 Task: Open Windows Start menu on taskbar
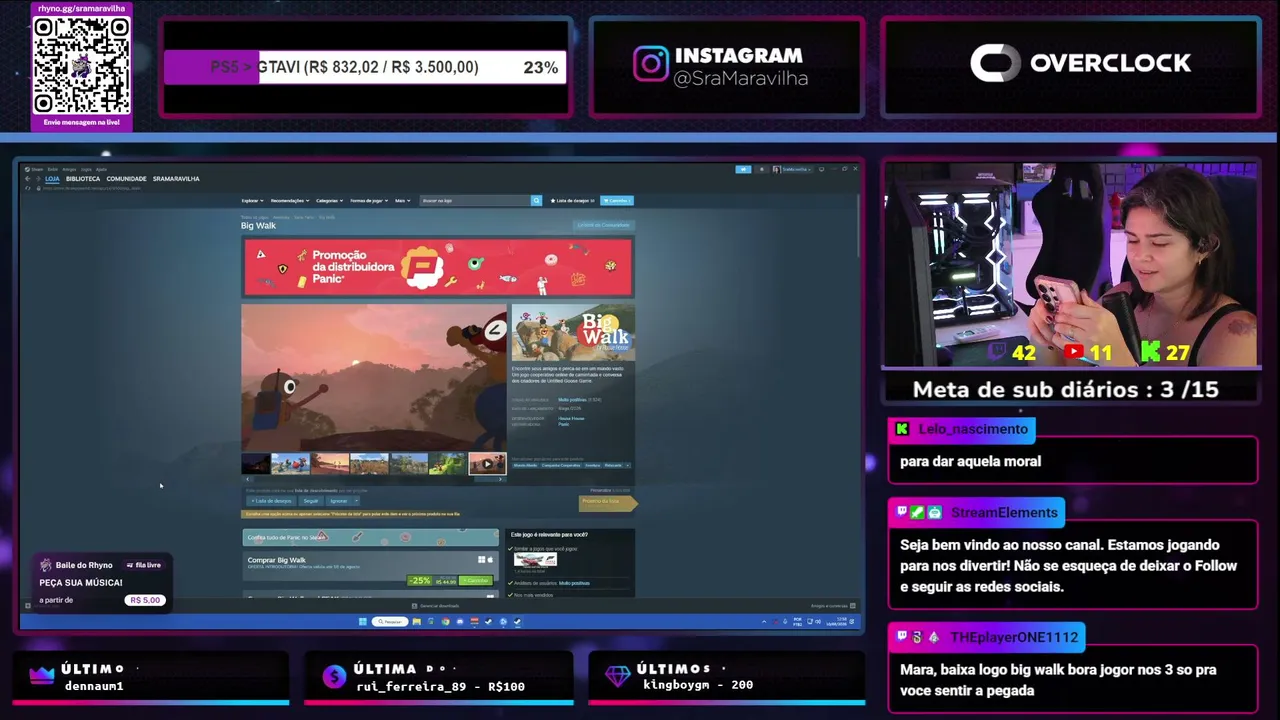(363, 621)
